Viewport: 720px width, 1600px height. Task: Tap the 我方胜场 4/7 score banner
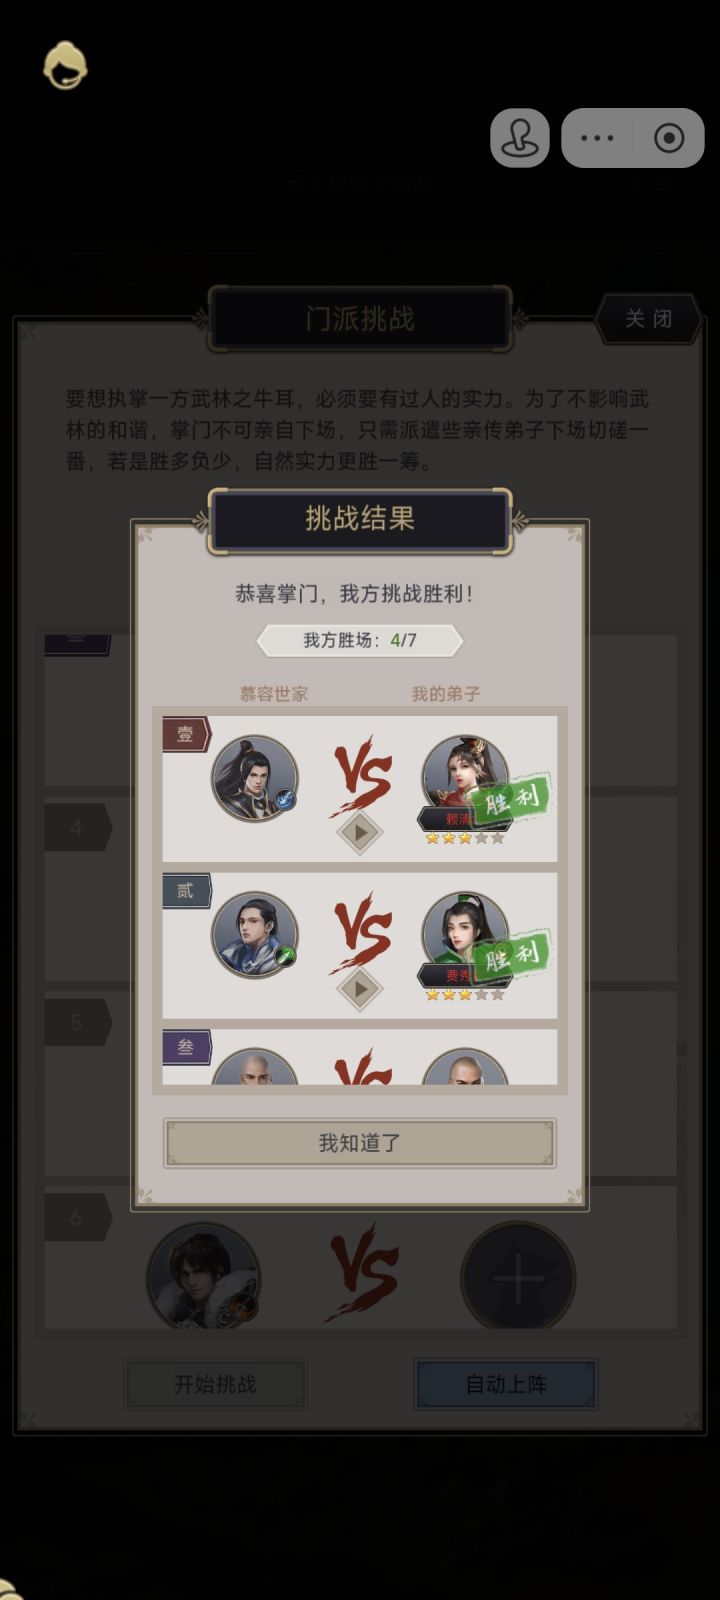coord(360,640)
